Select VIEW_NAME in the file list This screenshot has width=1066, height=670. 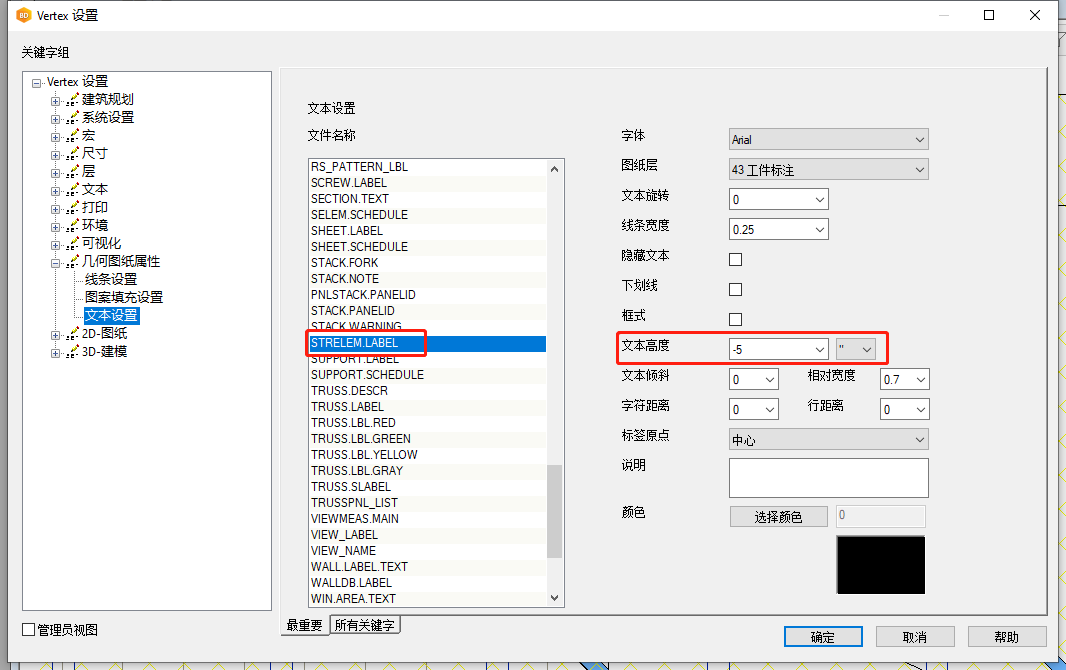pos(428,551)
